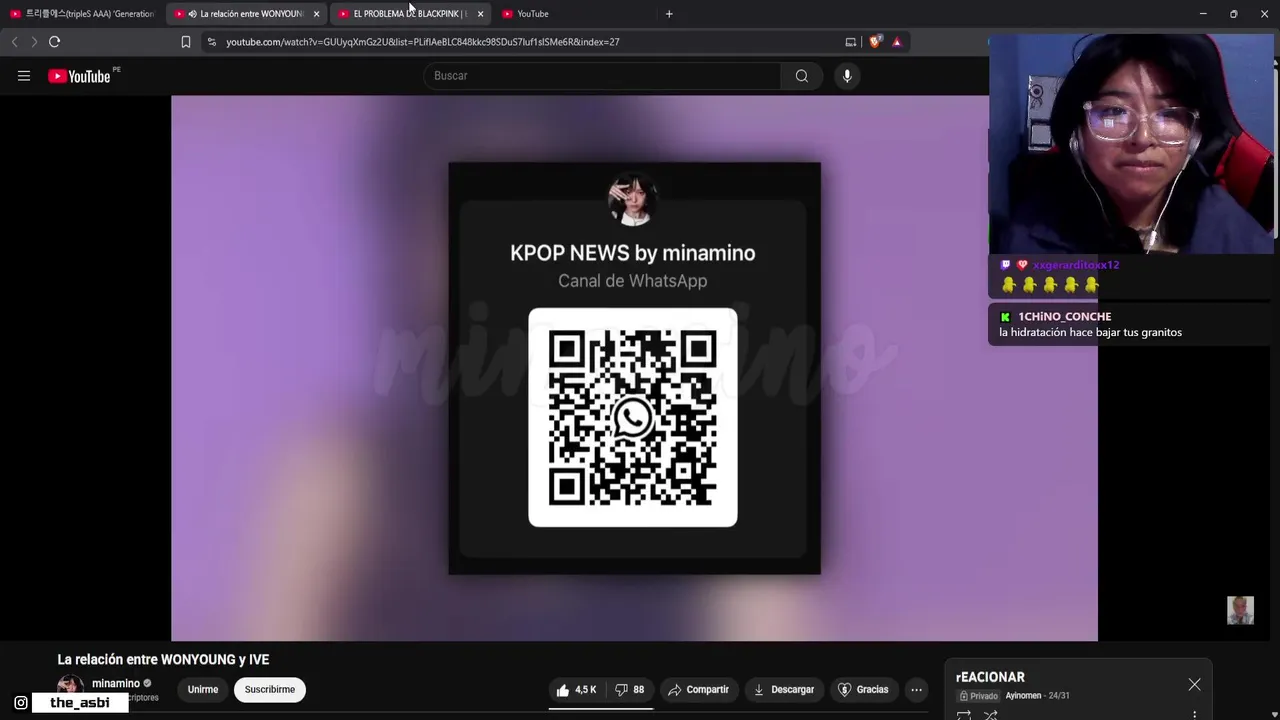Go to YouTube home via logo
Screen dimensions: 1280x720
79,76
